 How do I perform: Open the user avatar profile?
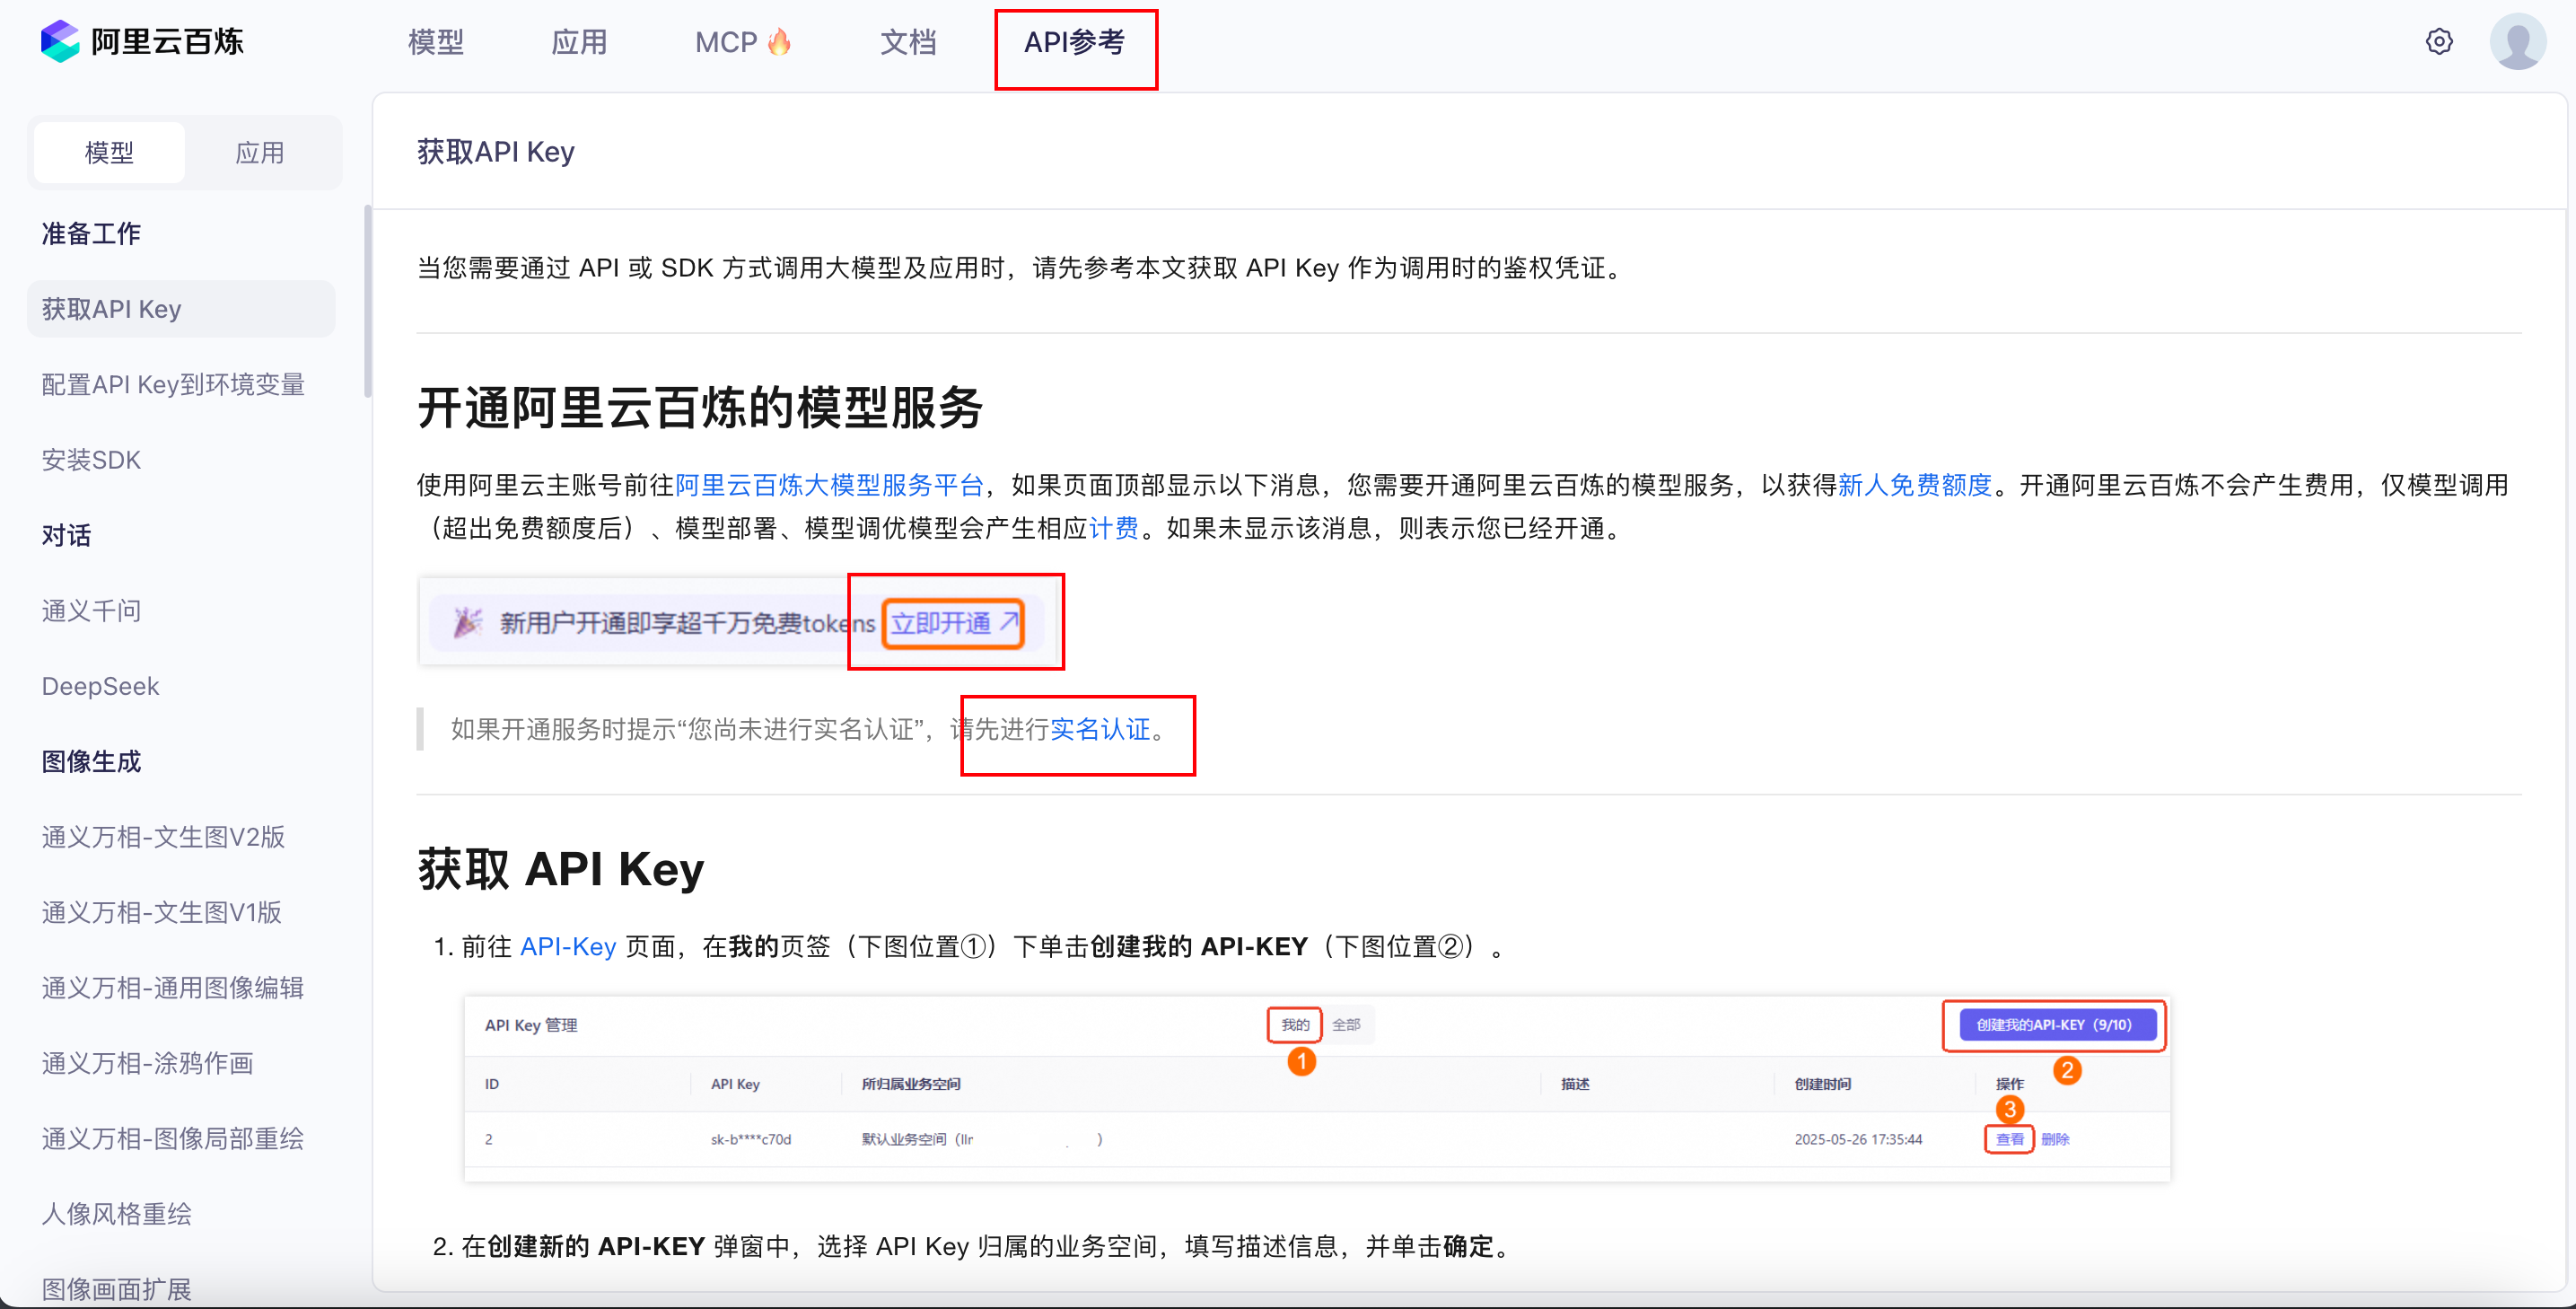2517,41
